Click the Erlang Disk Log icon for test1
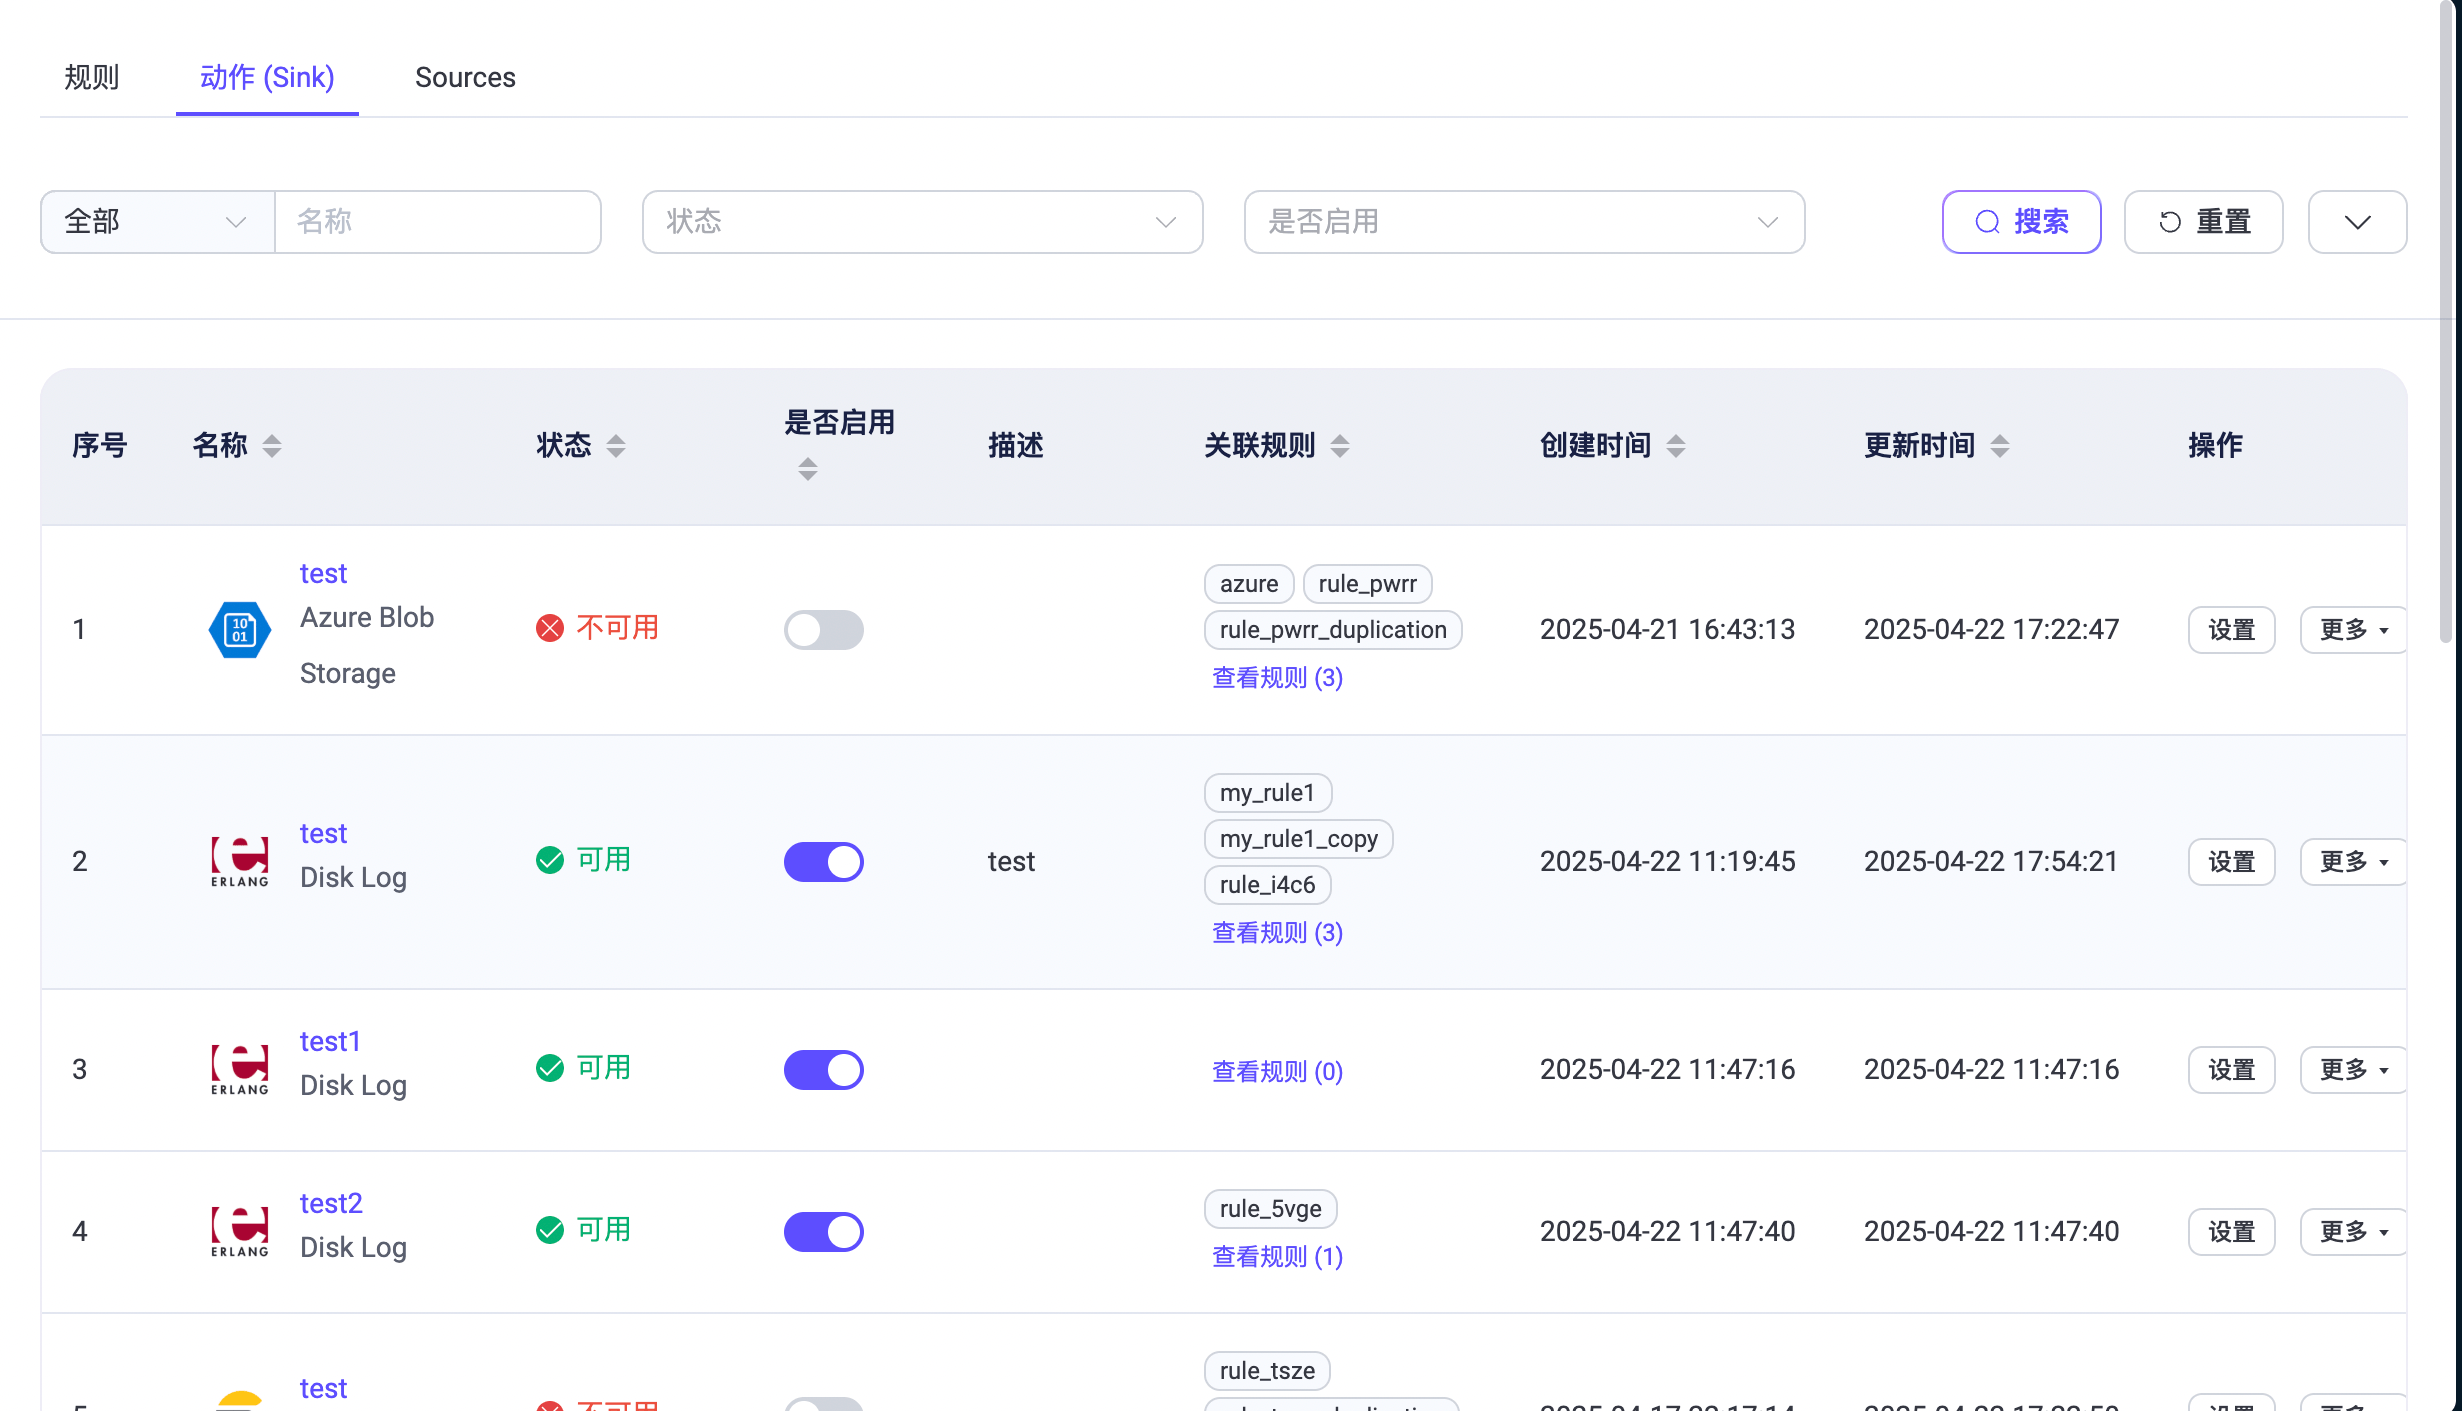2462x1411 pixels. [x=239, y=1069]
